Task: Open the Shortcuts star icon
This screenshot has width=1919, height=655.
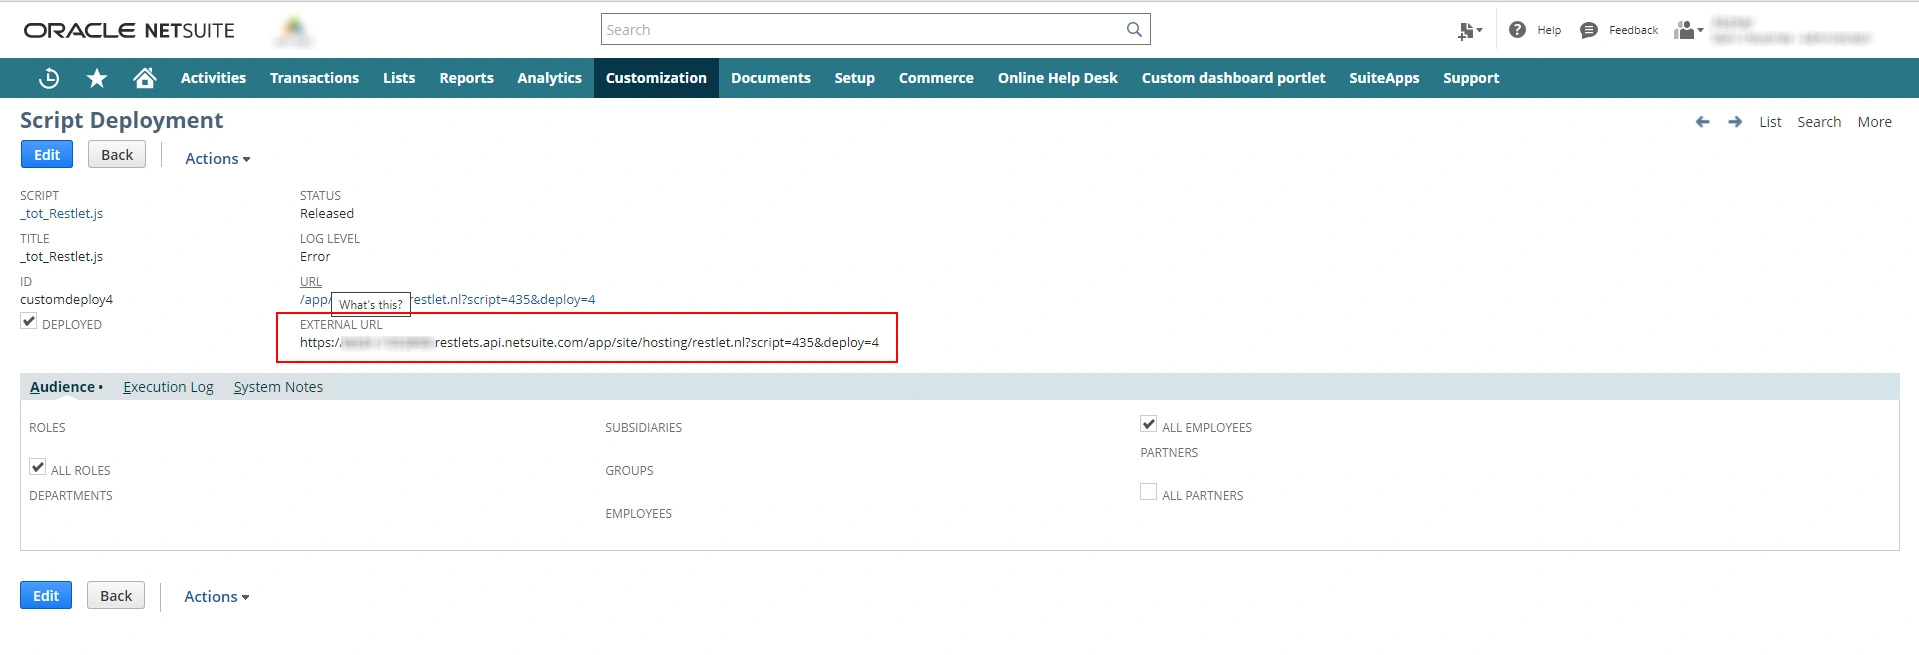Action: (97, 78)
